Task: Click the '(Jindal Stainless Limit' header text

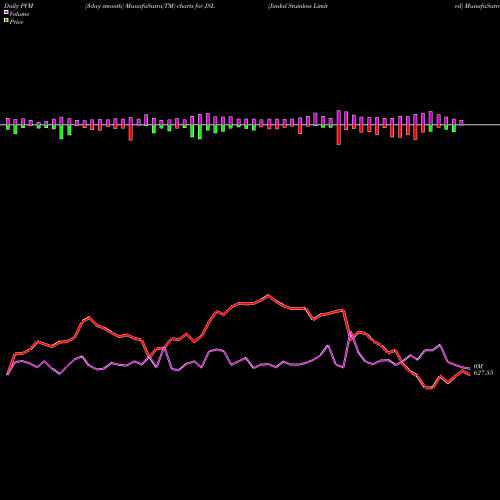Action: (298, 6)
